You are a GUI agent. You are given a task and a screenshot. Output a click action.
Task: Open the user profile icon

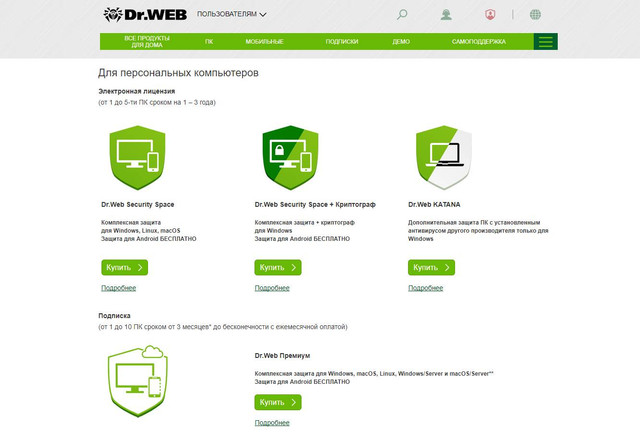(x=446, y=15)
